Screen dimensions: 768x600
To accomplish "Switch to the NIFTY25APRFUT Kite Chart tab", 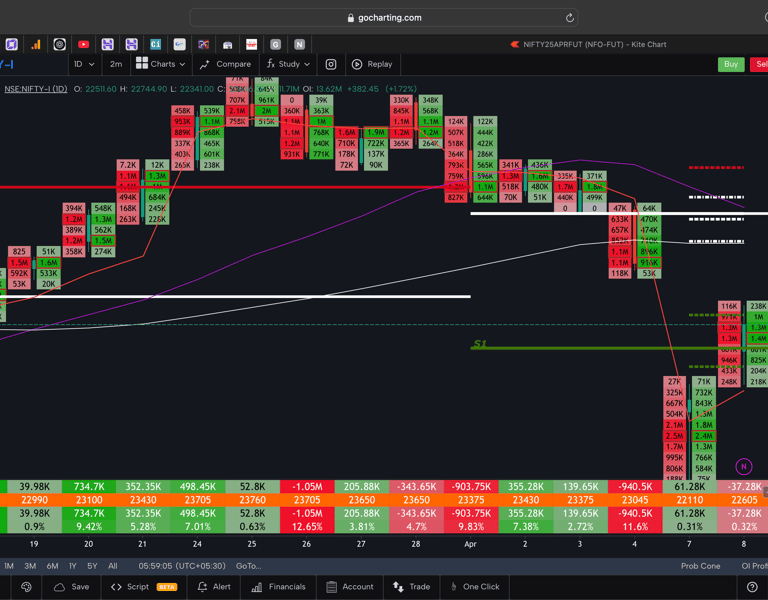I will pos(588,45).
